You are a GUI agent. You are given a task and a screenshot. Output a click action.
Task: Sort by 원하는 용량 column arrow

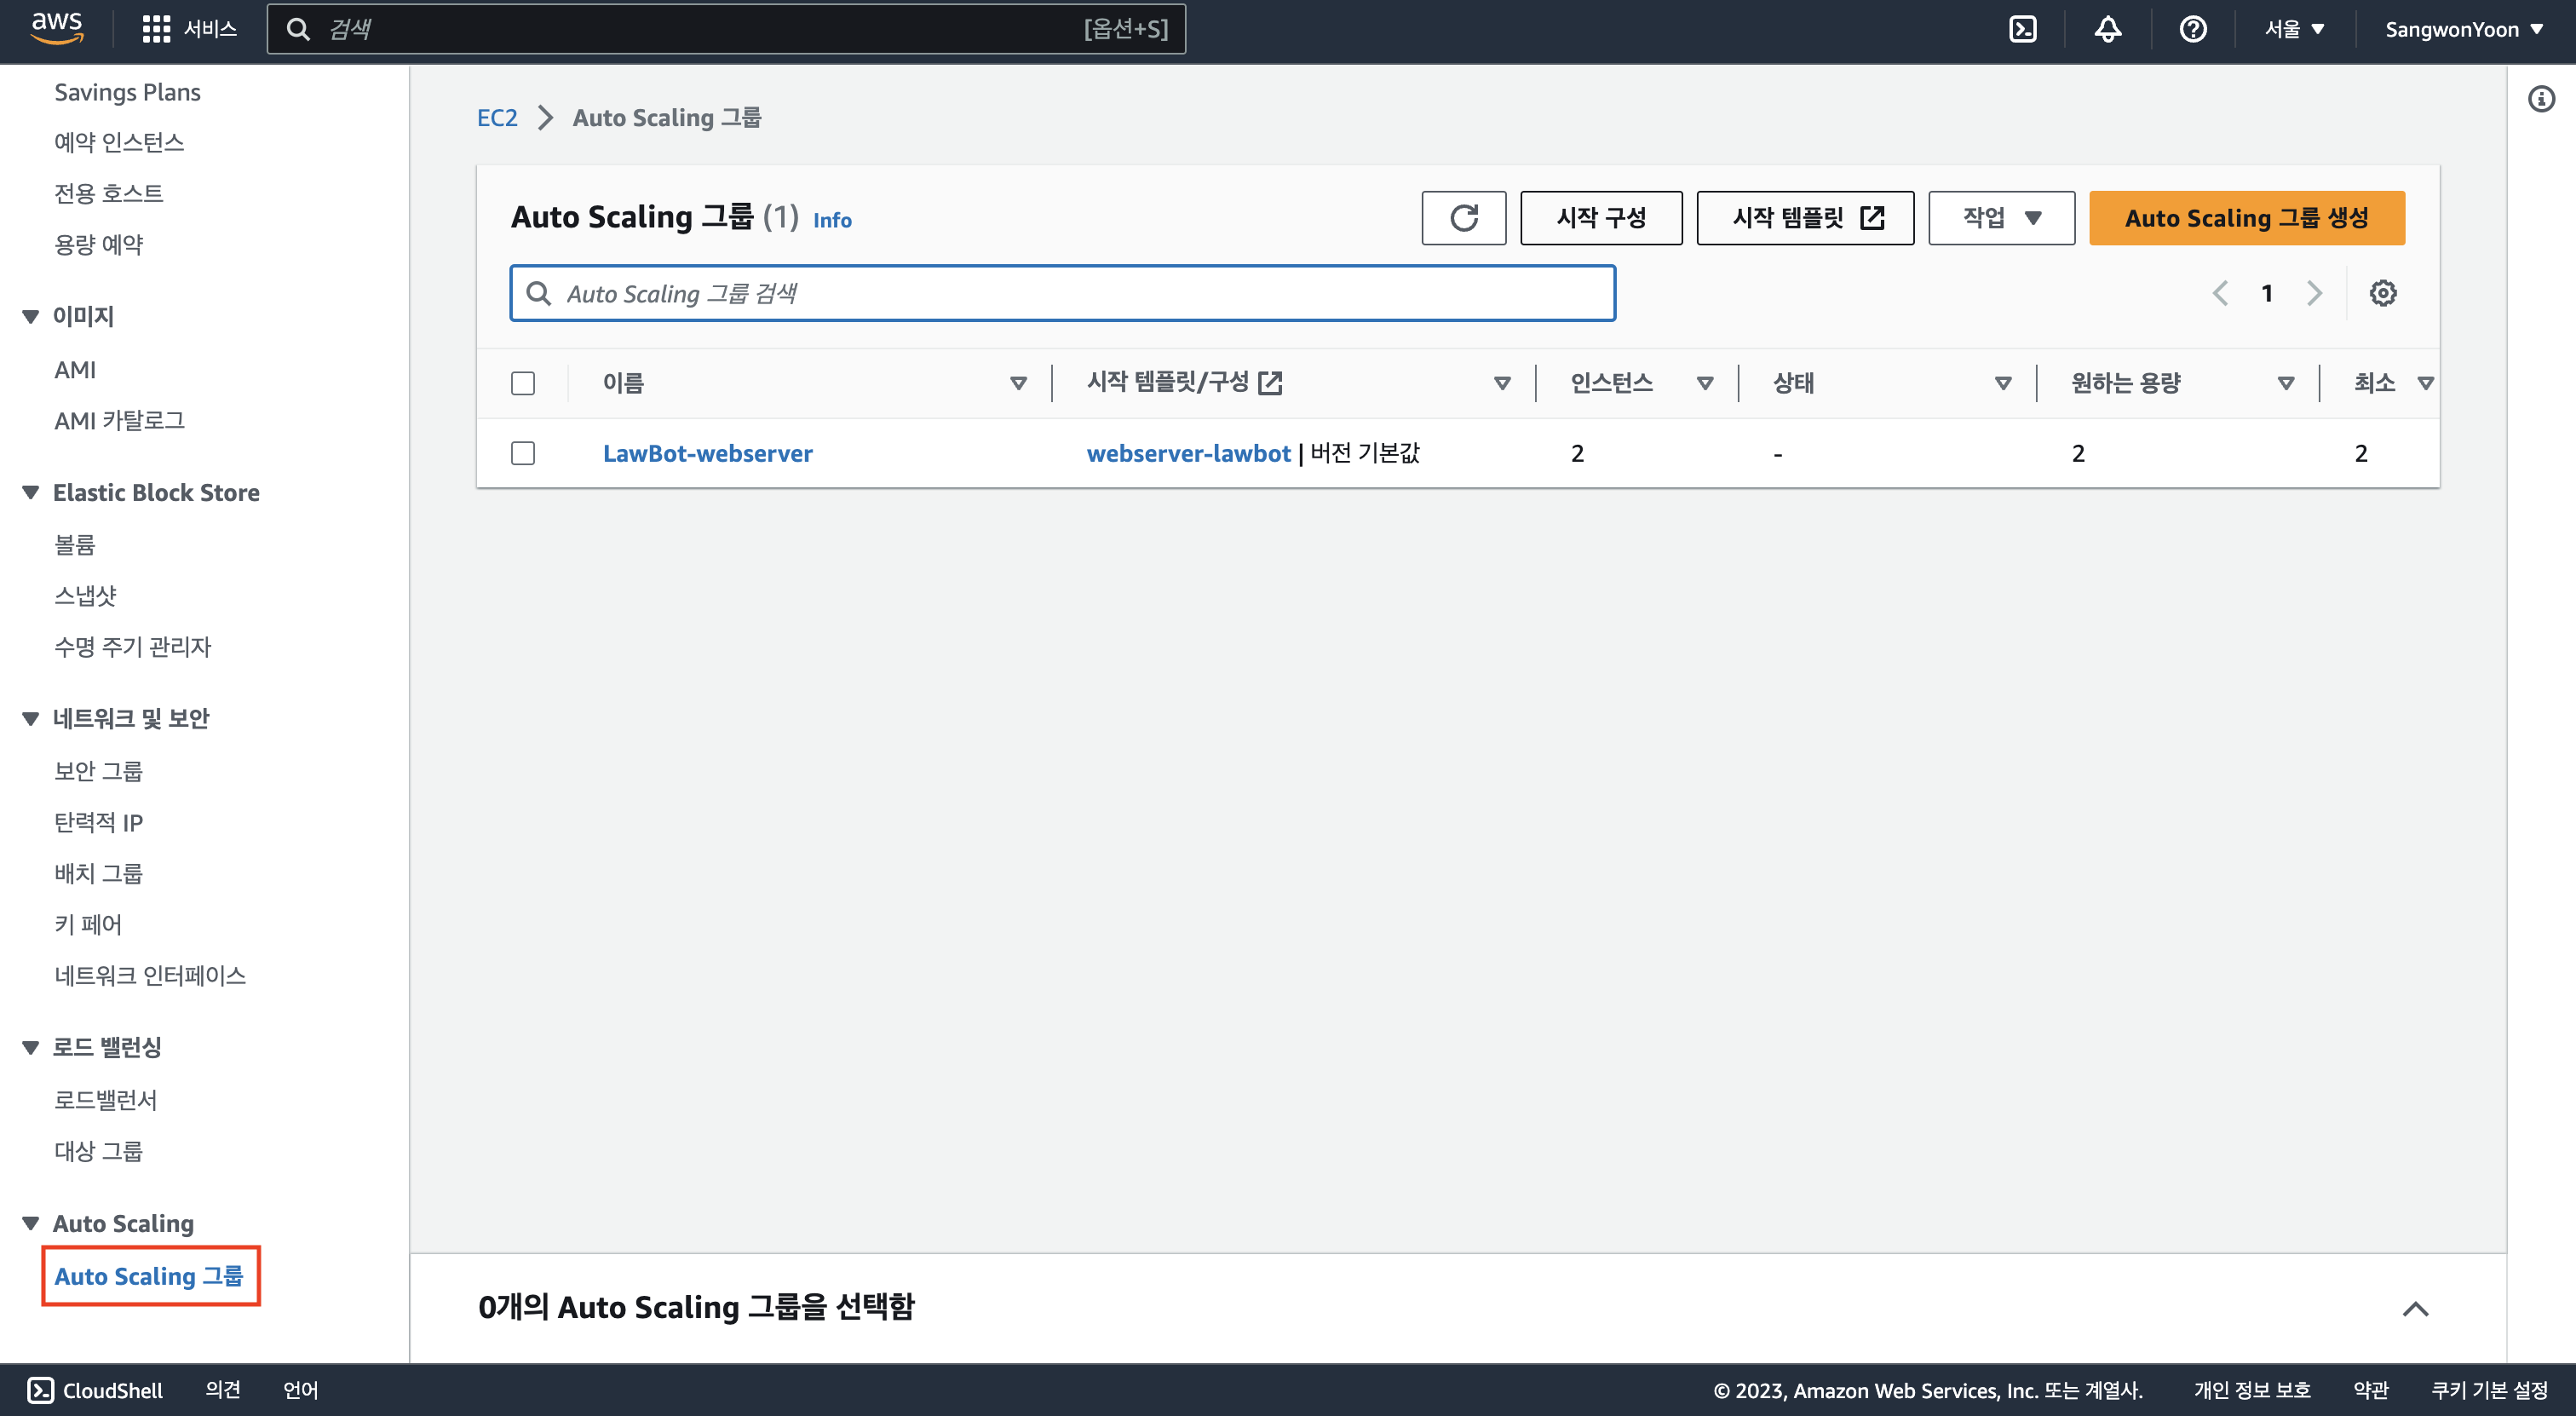coord(2285,383)
